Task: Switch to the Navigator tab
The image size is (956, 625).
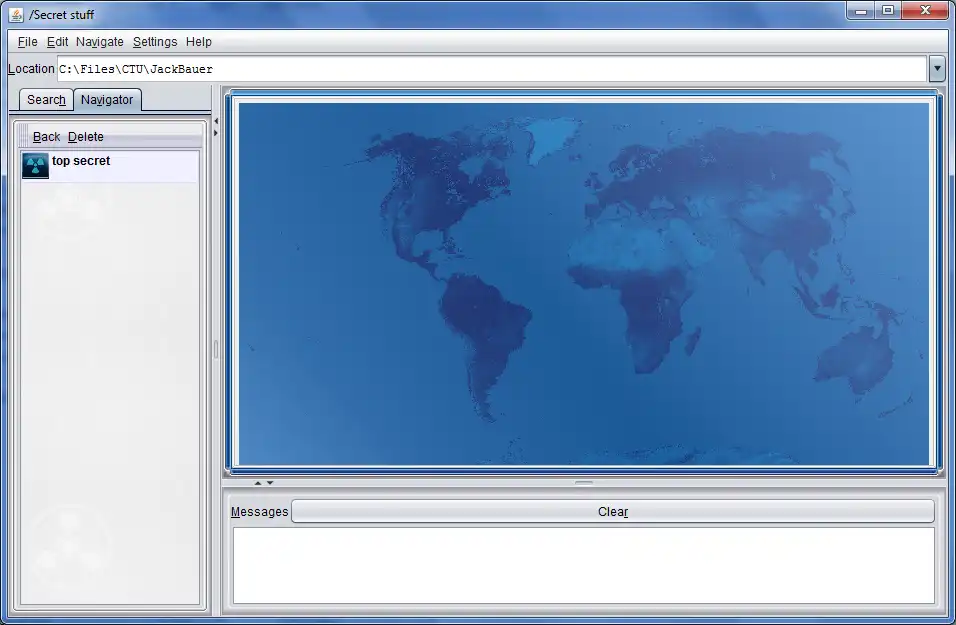Action: pos(107,100)
